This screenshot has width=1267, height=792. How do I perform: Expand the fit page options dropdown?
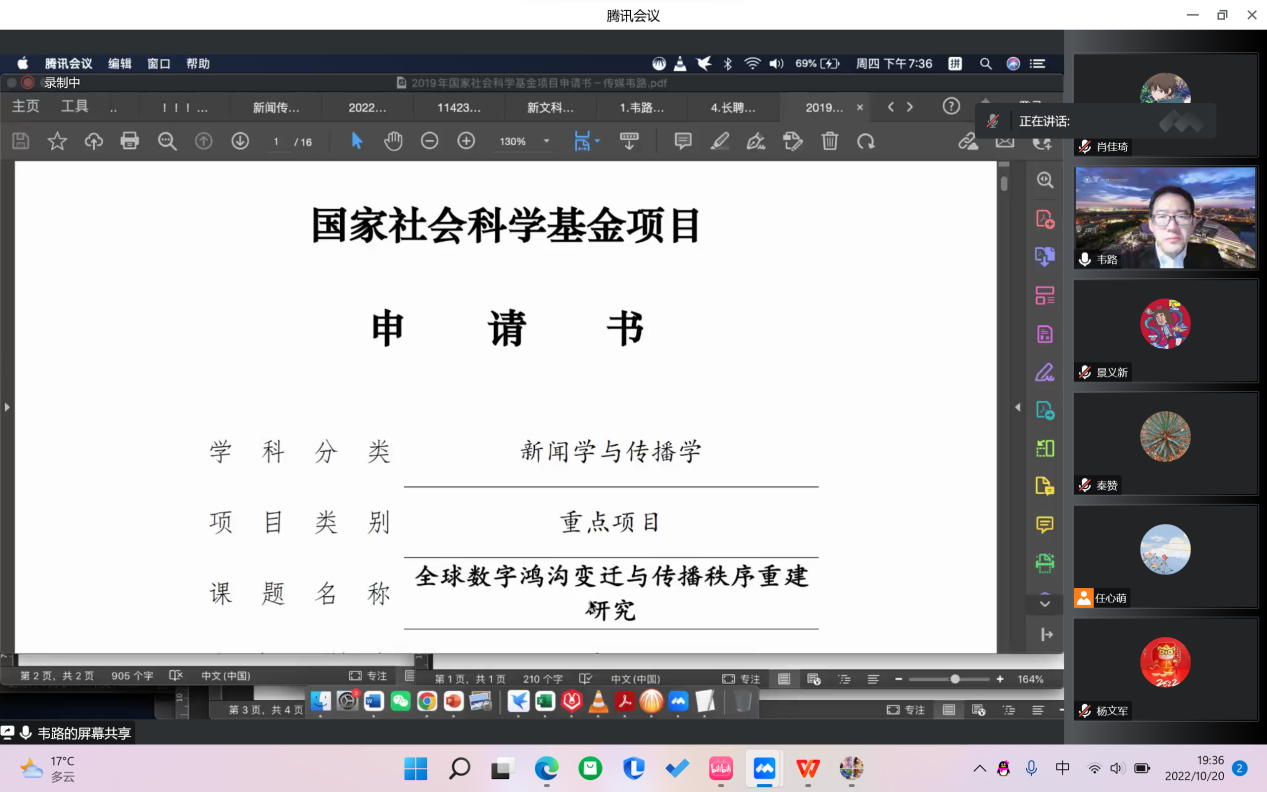[598, 141]
